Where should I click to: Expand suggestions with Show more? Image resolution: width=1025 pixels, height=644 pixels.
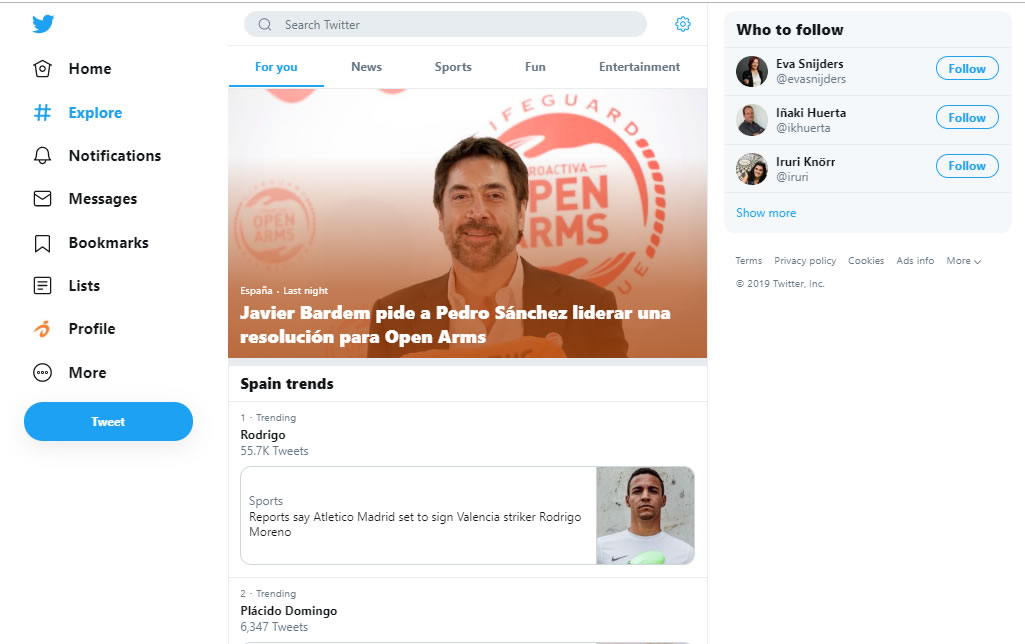pos(765,212)
